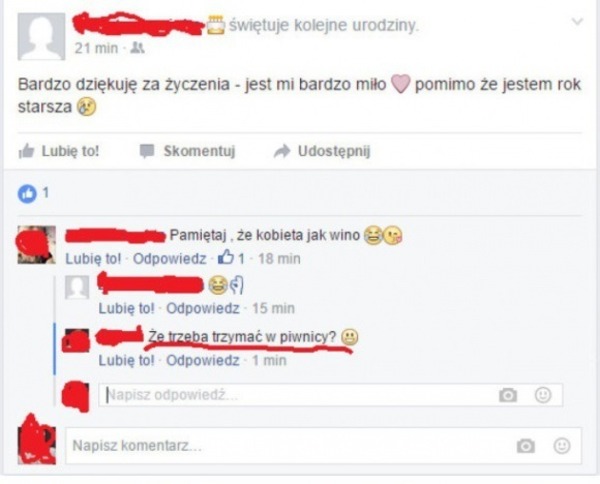Click the friends audience icon next to 21 min

tap(137, 48)
